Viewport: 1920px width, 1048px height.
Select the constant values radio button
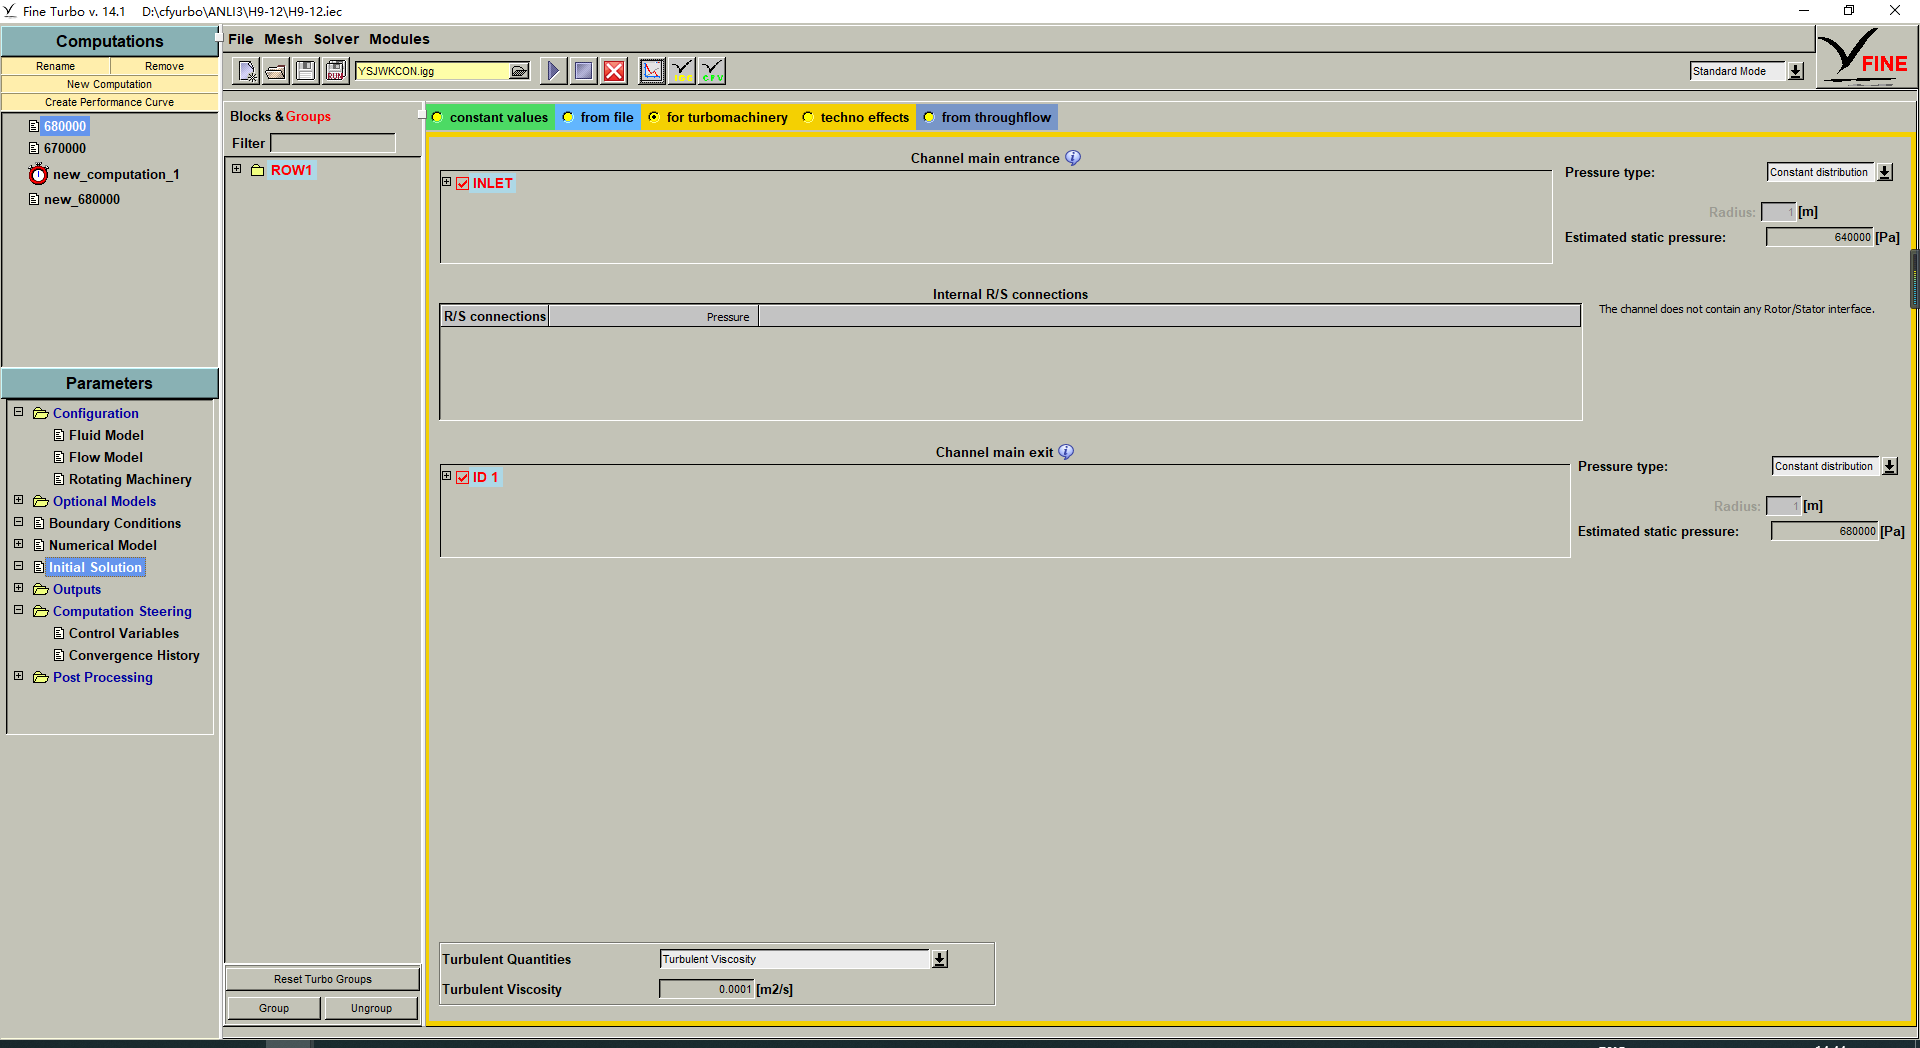tap(438, 118)
